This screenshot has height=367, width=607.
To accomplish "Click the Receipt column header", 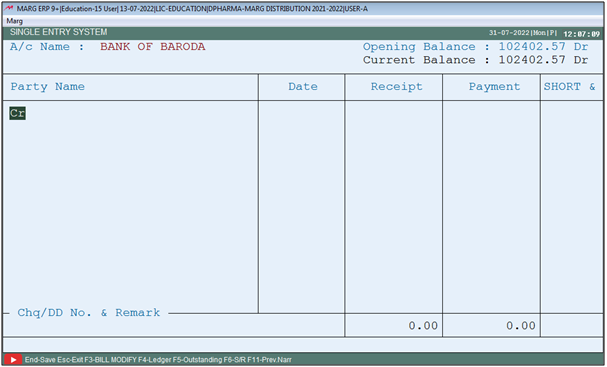I will click(396, 87).
